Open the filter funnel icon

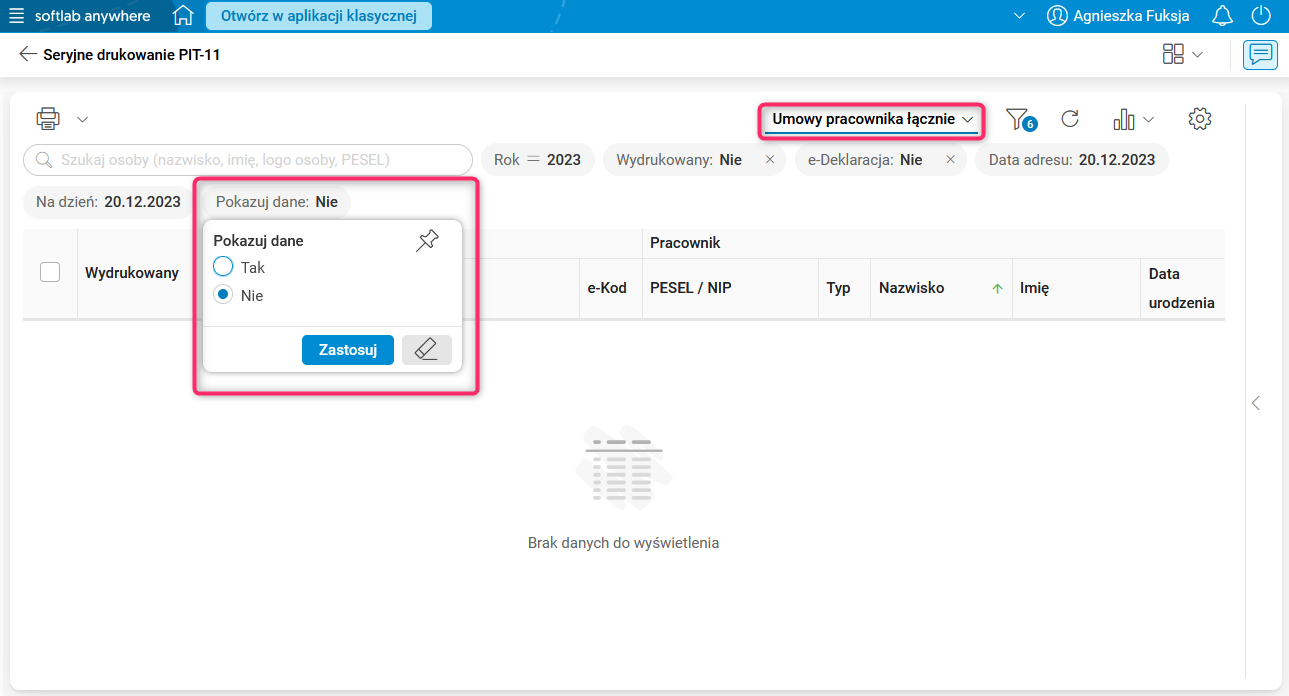click(x=1019, y=120)
